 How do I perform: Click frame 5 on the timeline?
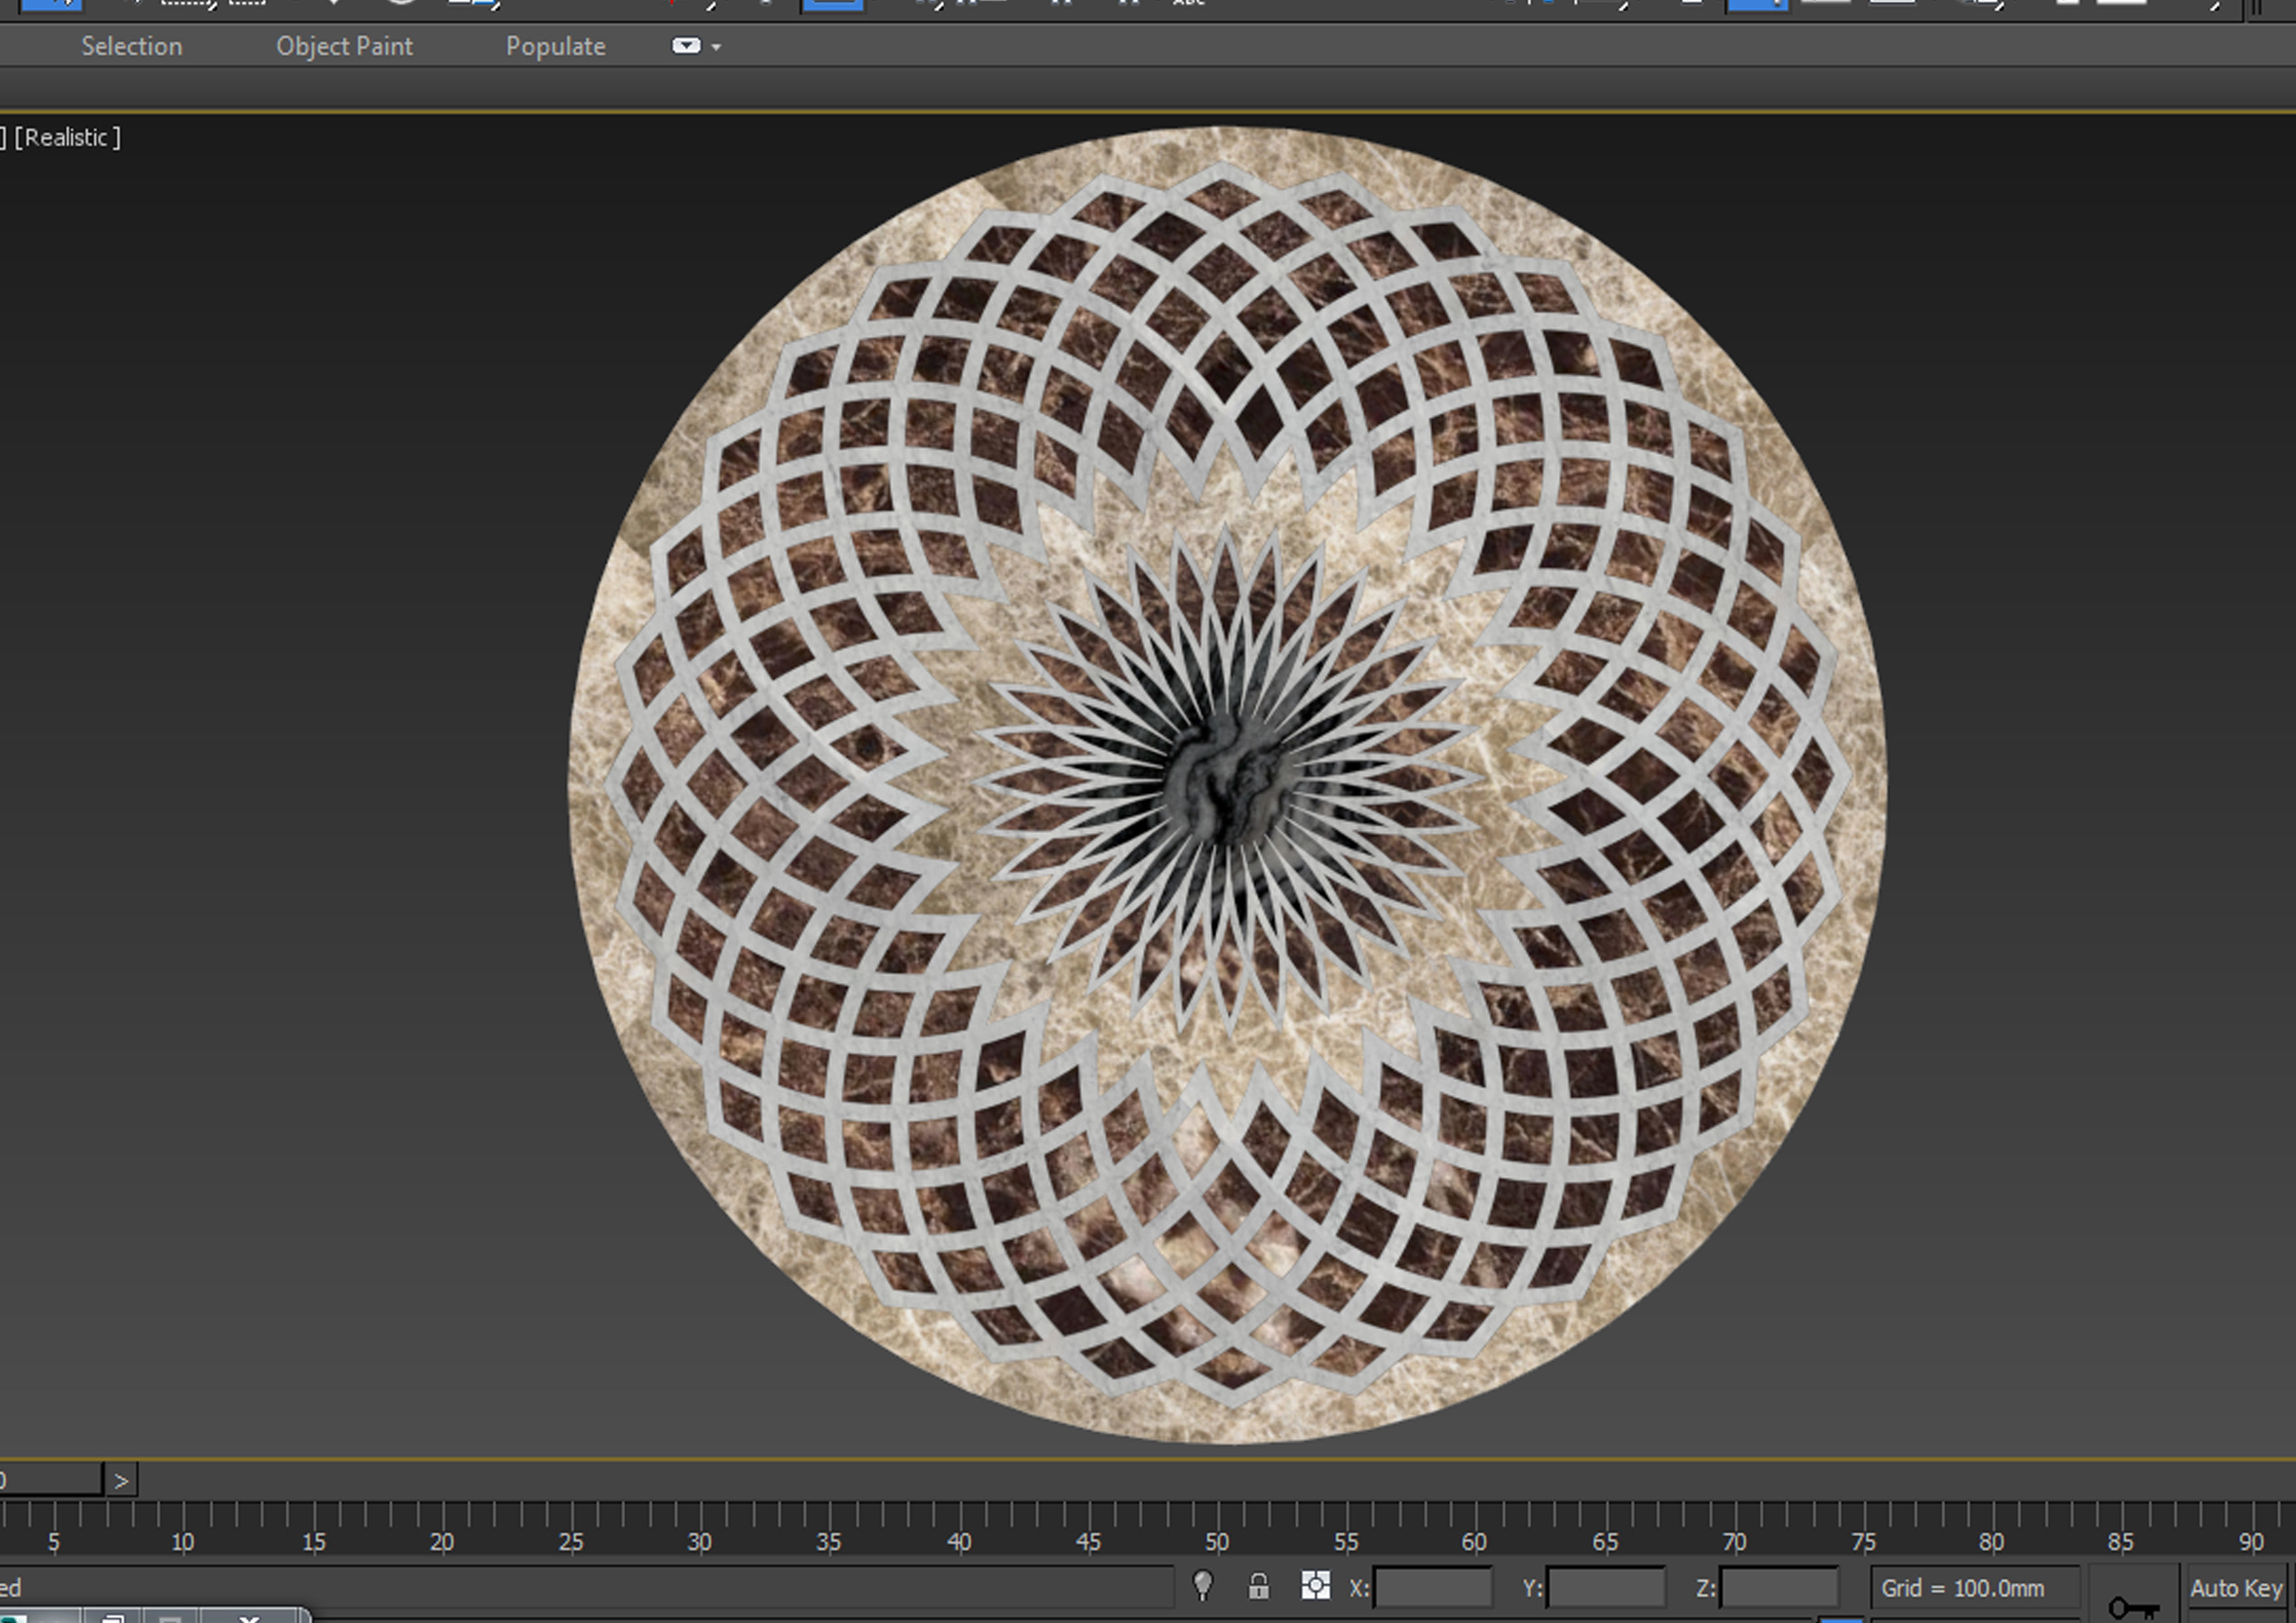[54, 1543]
